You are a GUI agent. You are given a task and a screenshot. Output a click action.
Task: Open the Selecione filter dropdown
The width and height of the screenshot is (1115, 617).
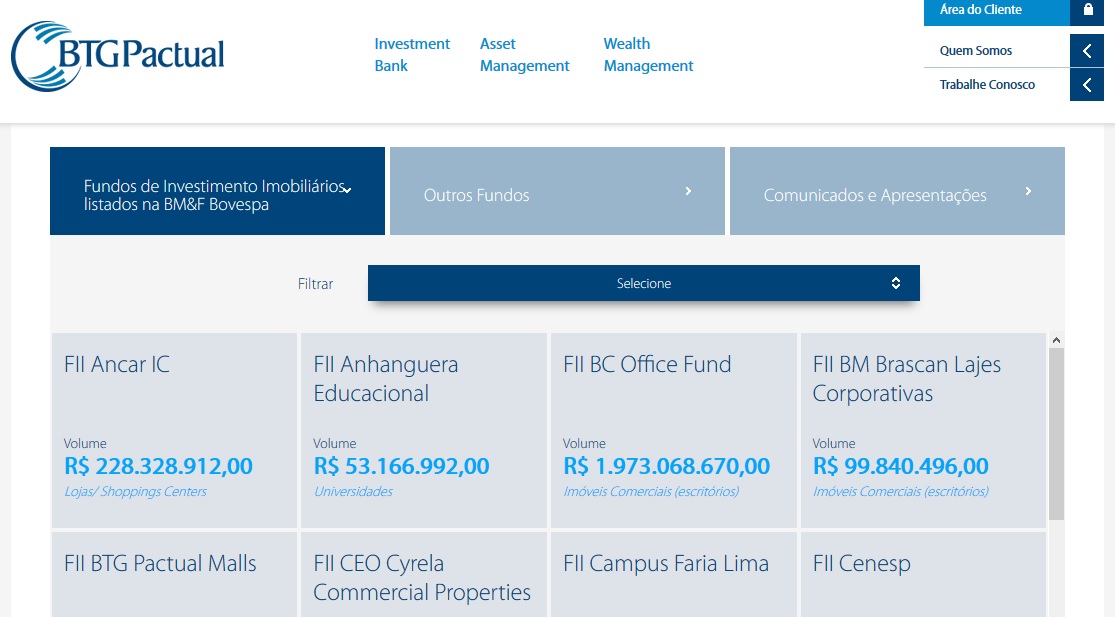coord(643,283)
